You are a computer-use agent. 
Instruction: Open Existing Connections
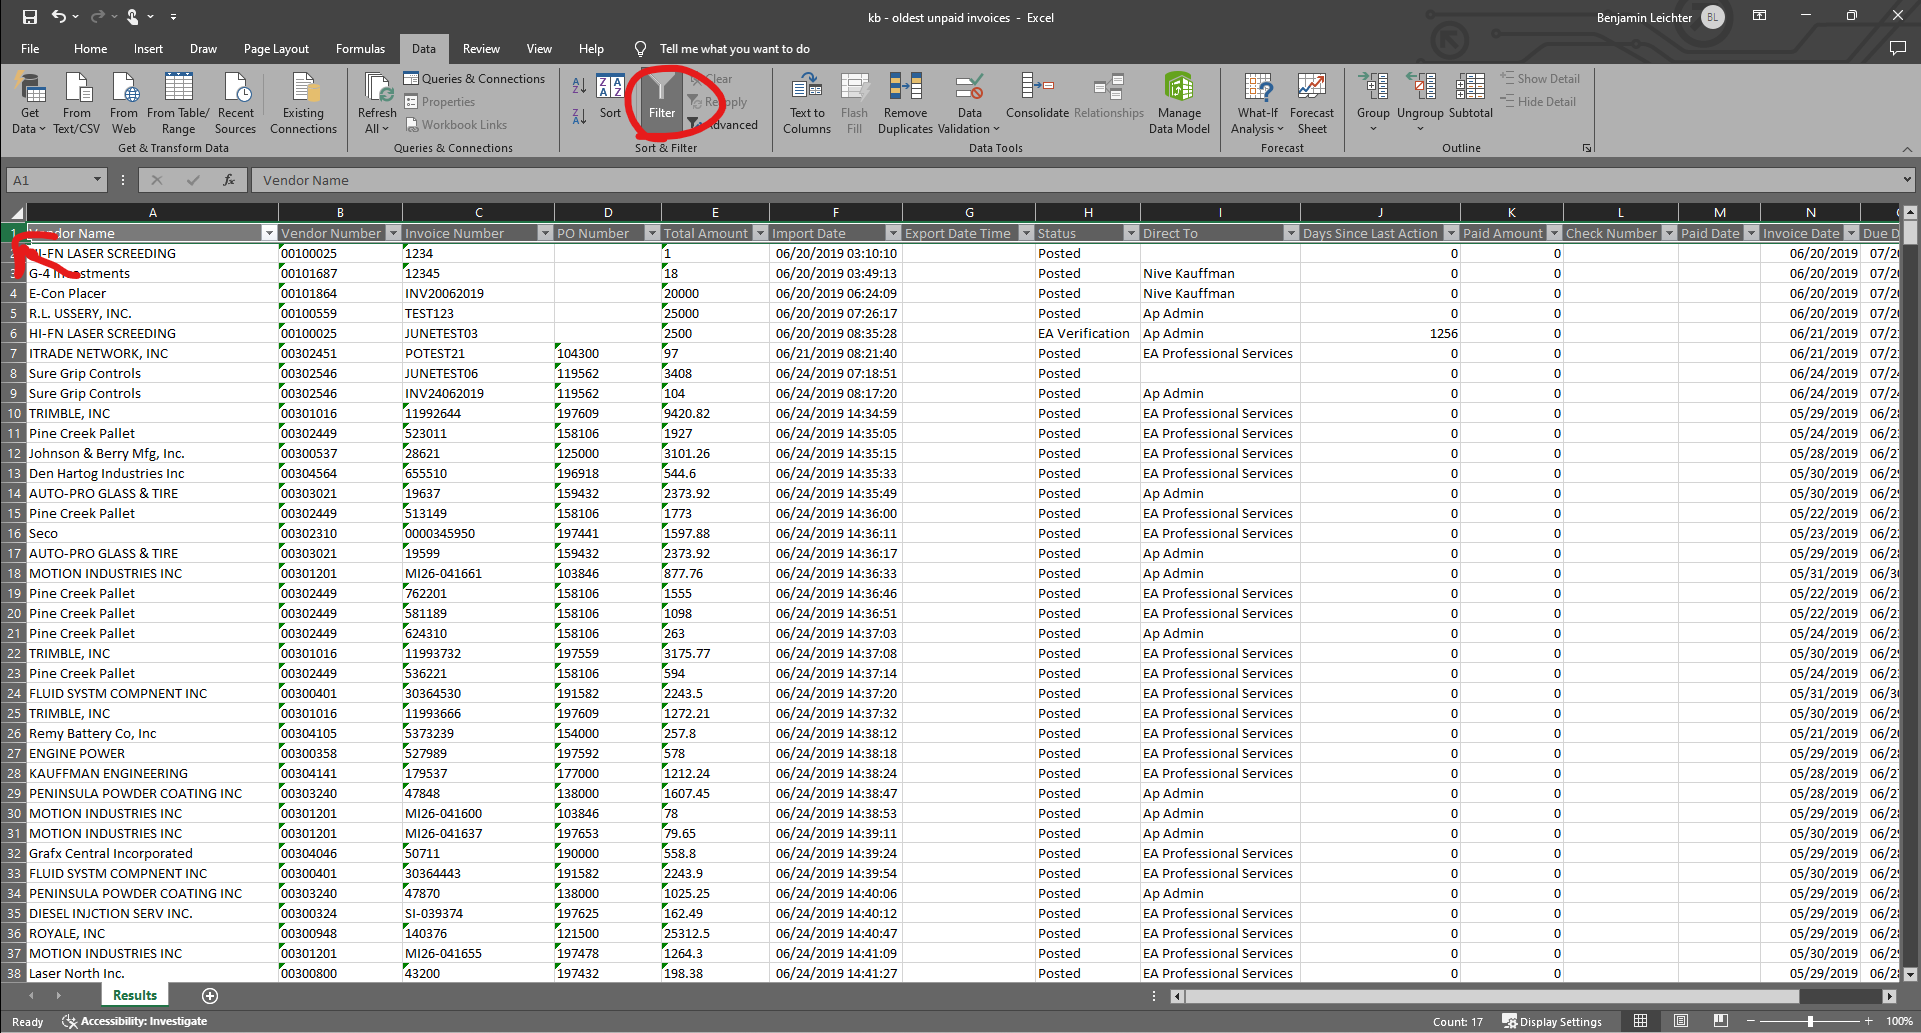click(303, 104)
